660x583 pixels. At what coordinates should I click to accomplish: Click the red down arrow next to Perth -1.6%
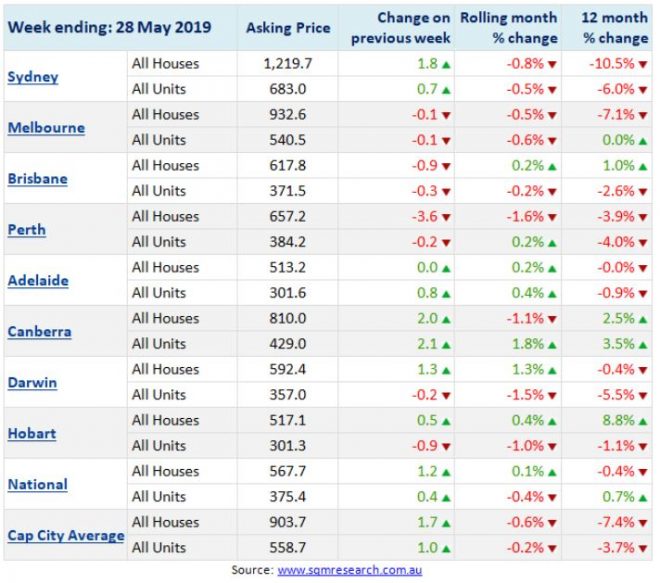pyautogui.click(x=551, y=217)
